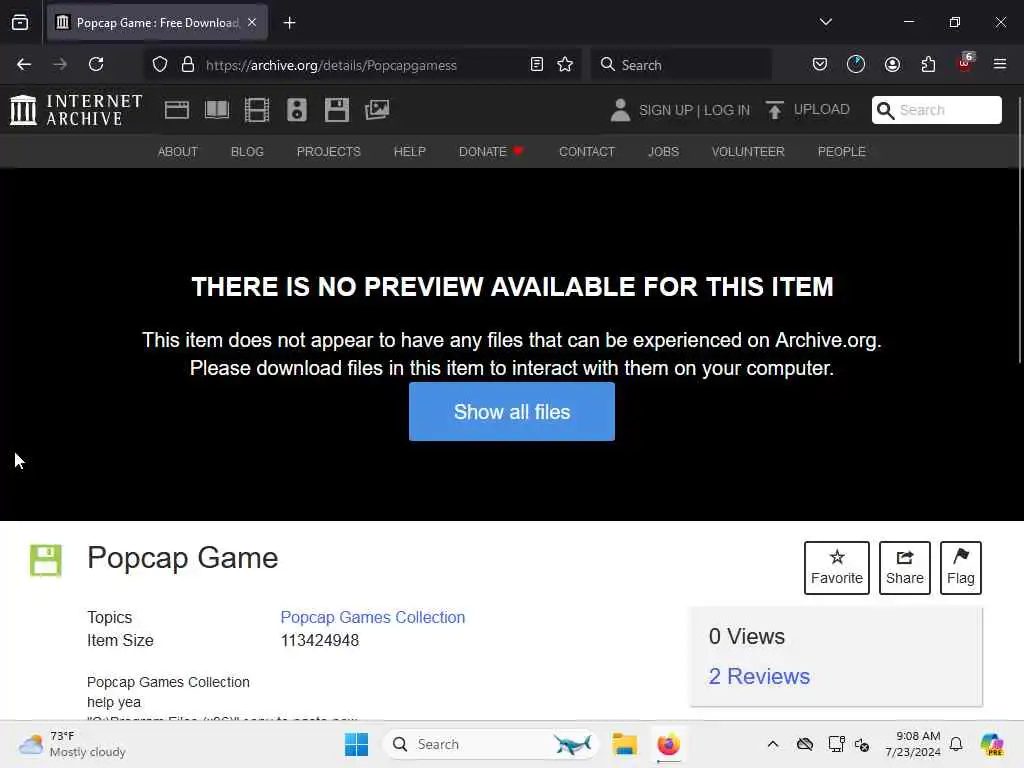Viewport: 1024px width, 768px height.
Task: Open the Firefox View icon
Action: click(20, 23)
